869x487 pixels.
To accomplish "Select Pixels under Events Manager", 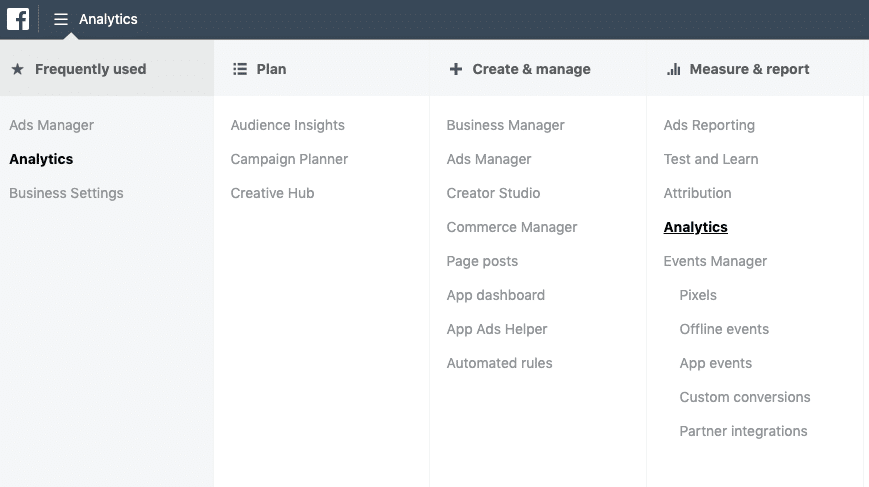I will tap(698, 295).
